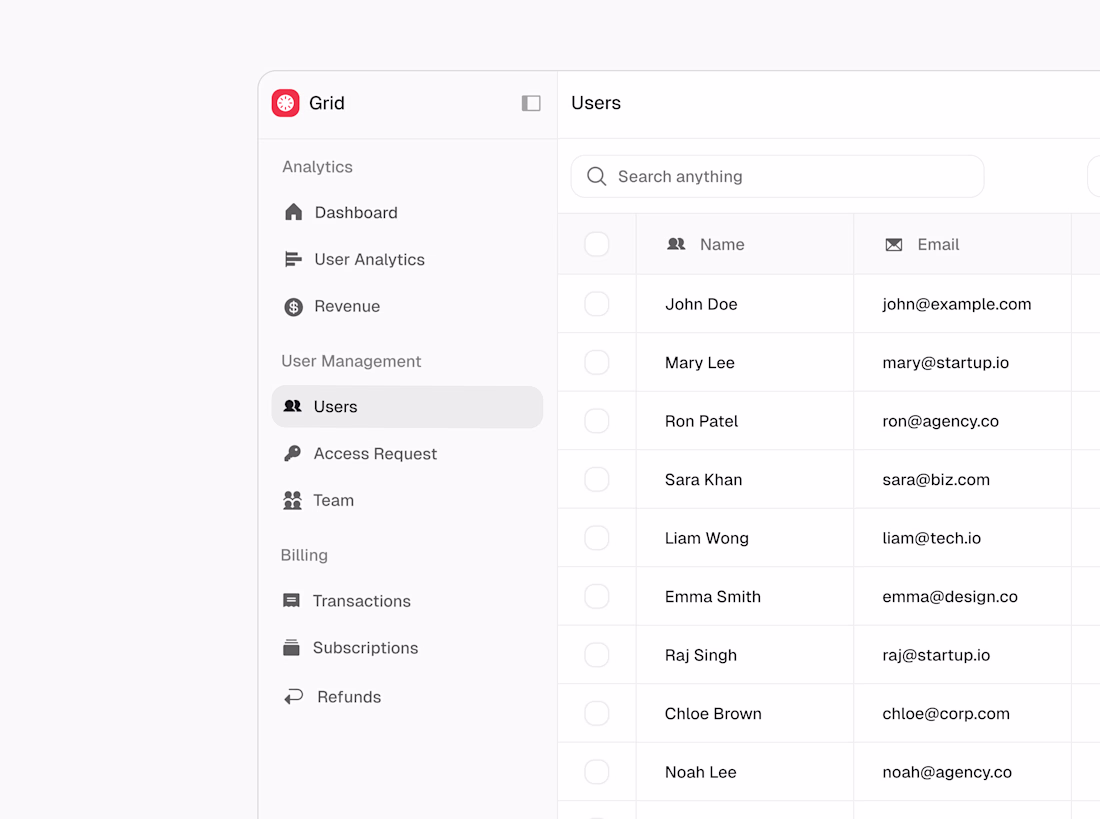
Task: Click the Dashboard home icon
Action: tap(293, 212)
